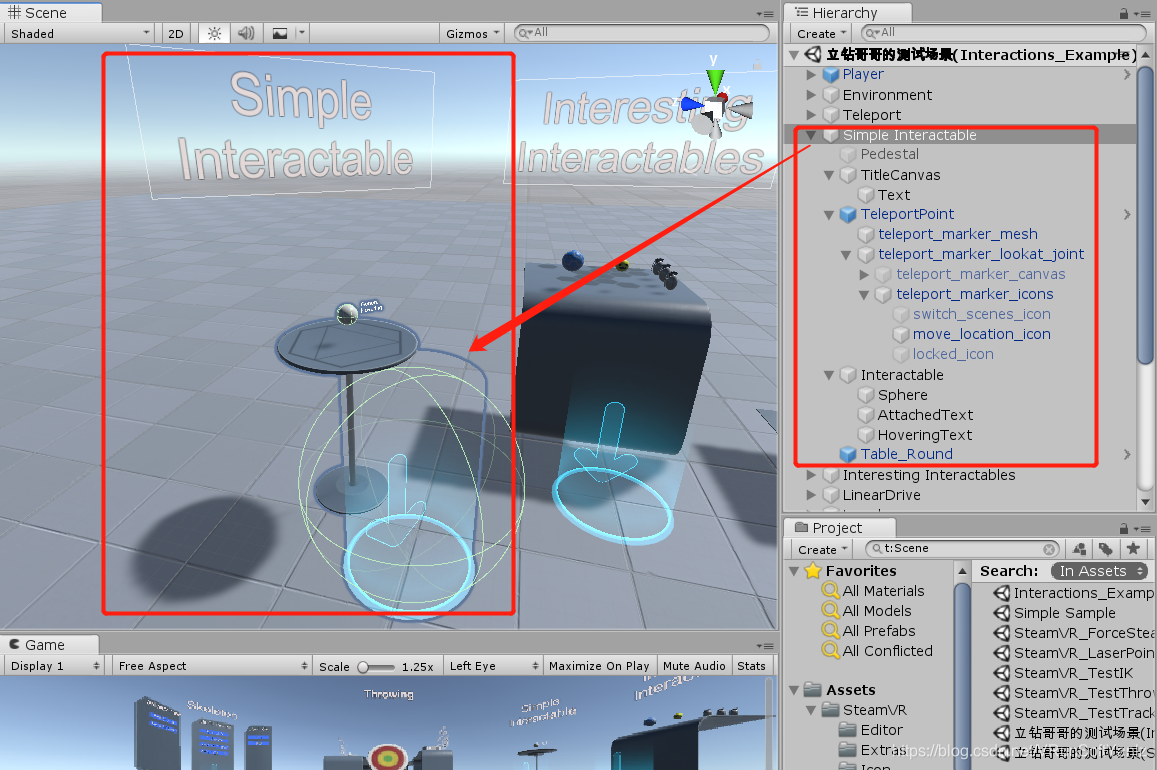Open the In Assets search scope dropdown
Viewport: 1157px width, 770px height.
pos(1099,571)
